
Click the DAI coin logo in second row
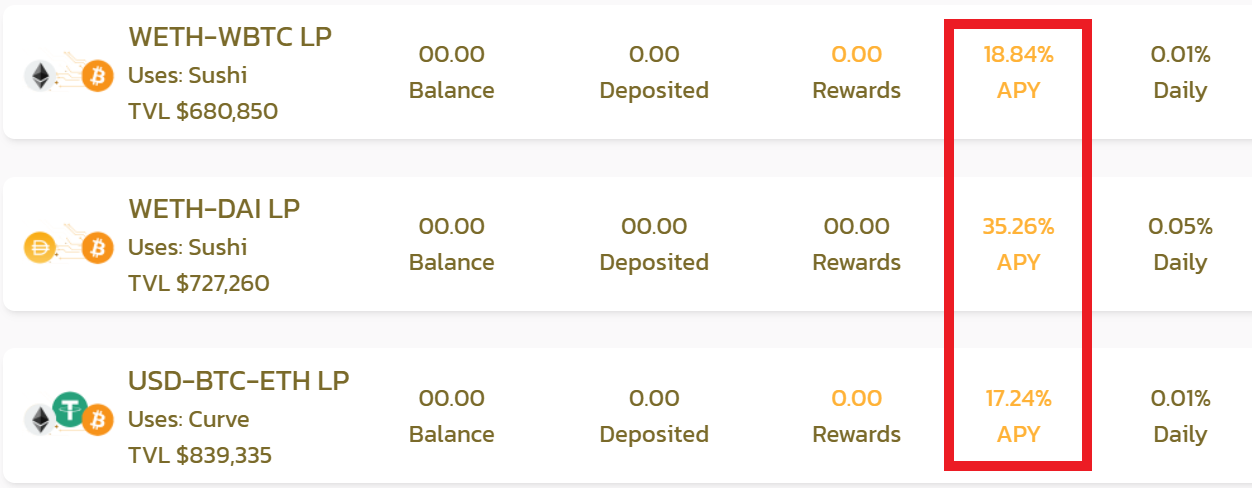click(x=41, y=247)
